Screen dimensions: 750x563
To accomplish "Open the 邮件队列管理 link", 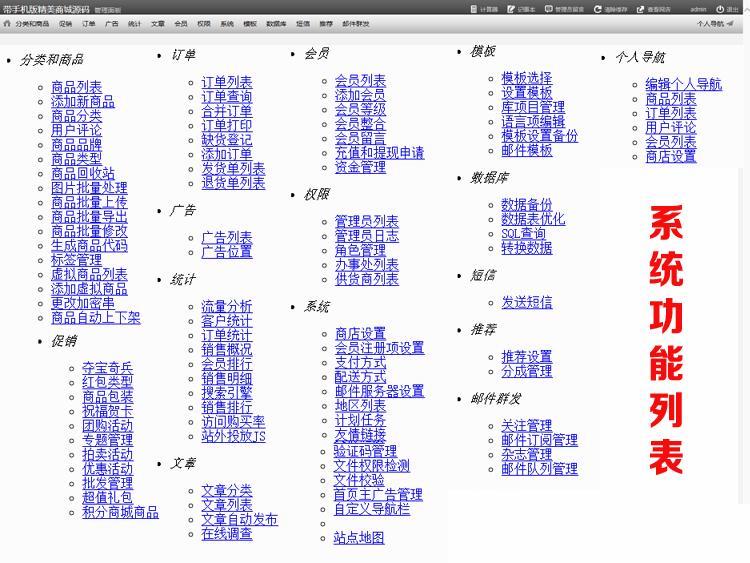I will coord(540,469).
